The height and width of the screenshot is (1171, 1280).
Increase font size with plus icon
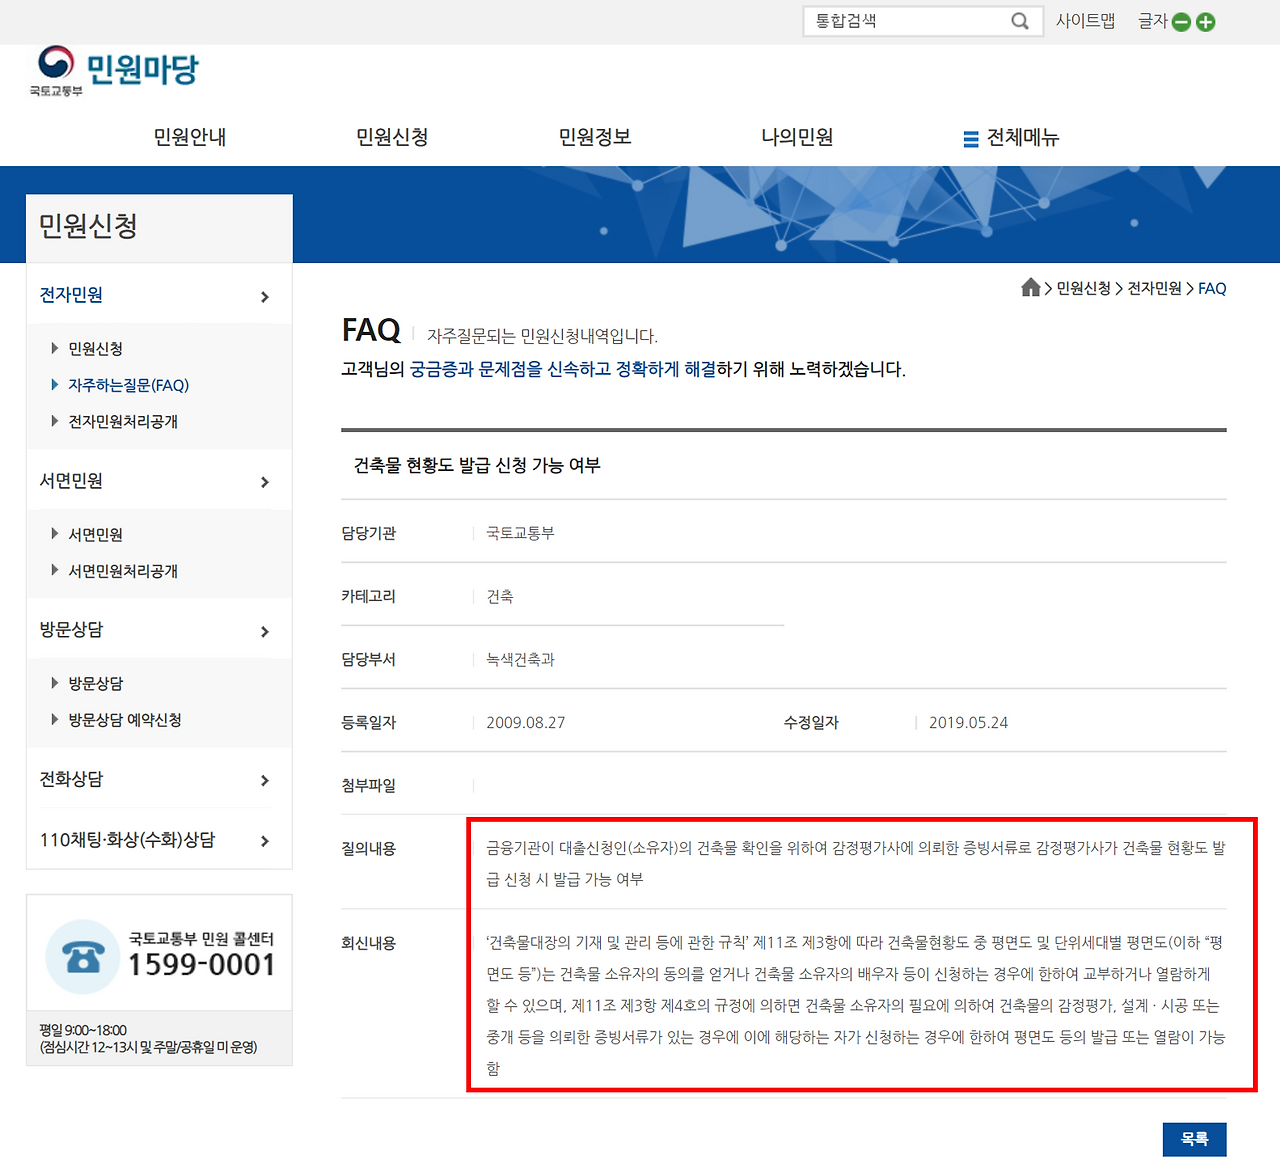click(x=1206, y=22)
